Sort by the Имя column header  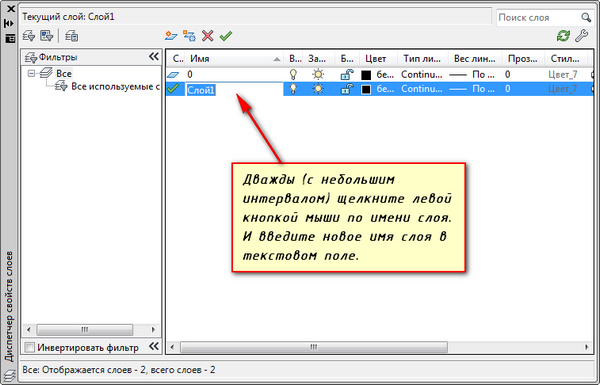[234, 59]
